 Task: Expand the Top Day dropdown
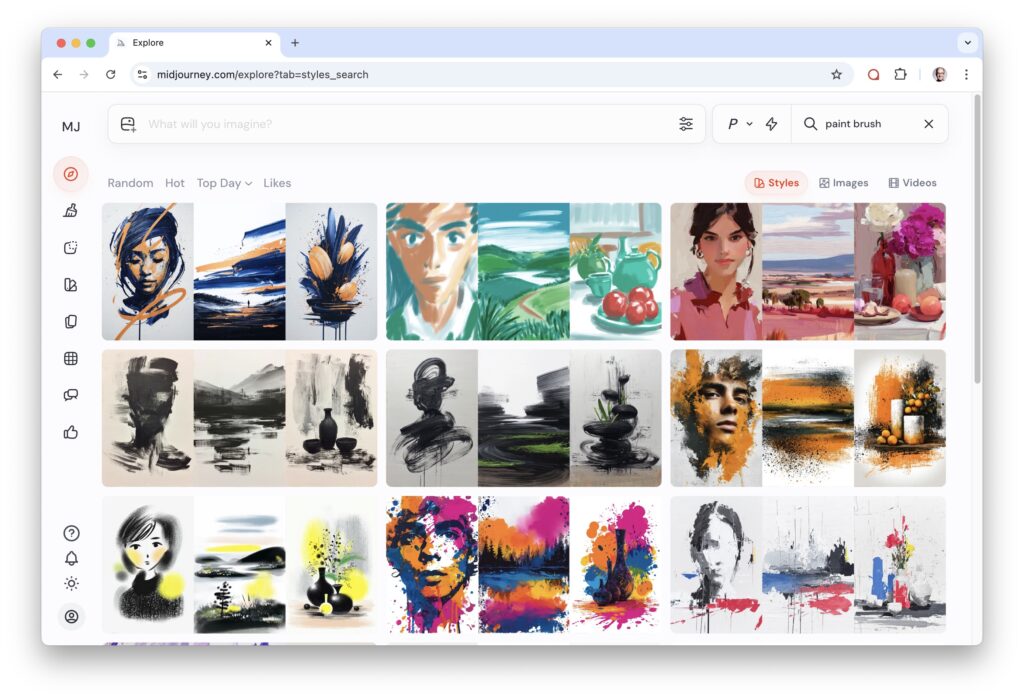coord(224,183)
